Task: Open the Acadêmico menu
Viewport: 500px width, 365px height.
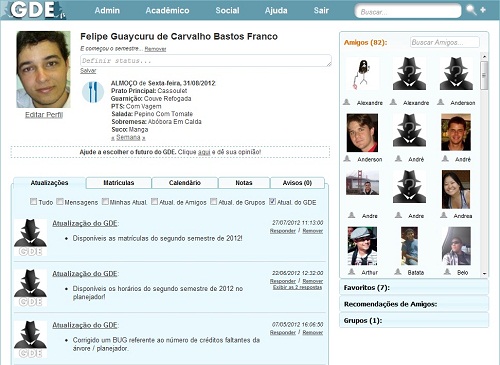Action: point(167,10)
